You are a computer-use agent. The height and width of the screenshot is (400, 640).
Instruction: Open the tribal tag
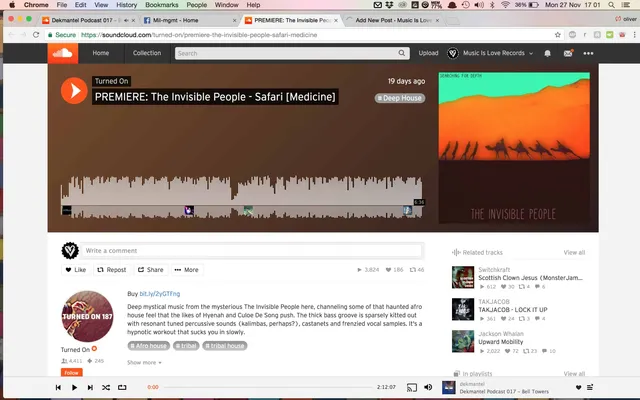186,346
